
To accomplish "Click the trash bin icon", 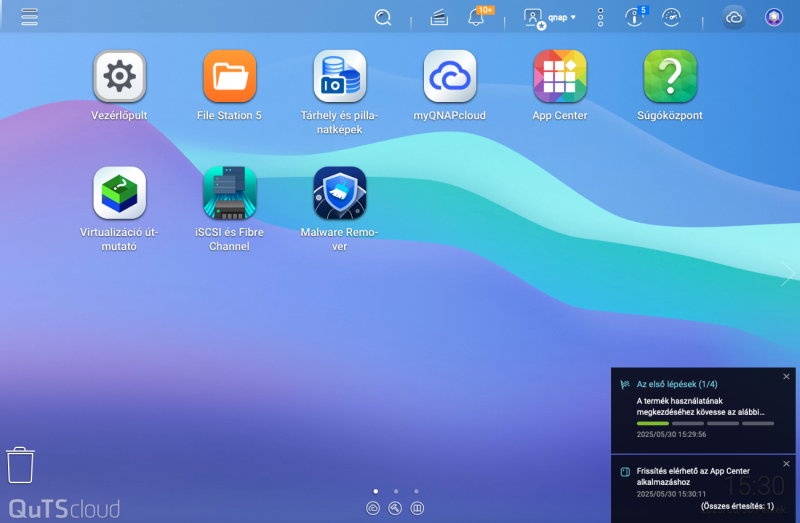I will 20,465.
